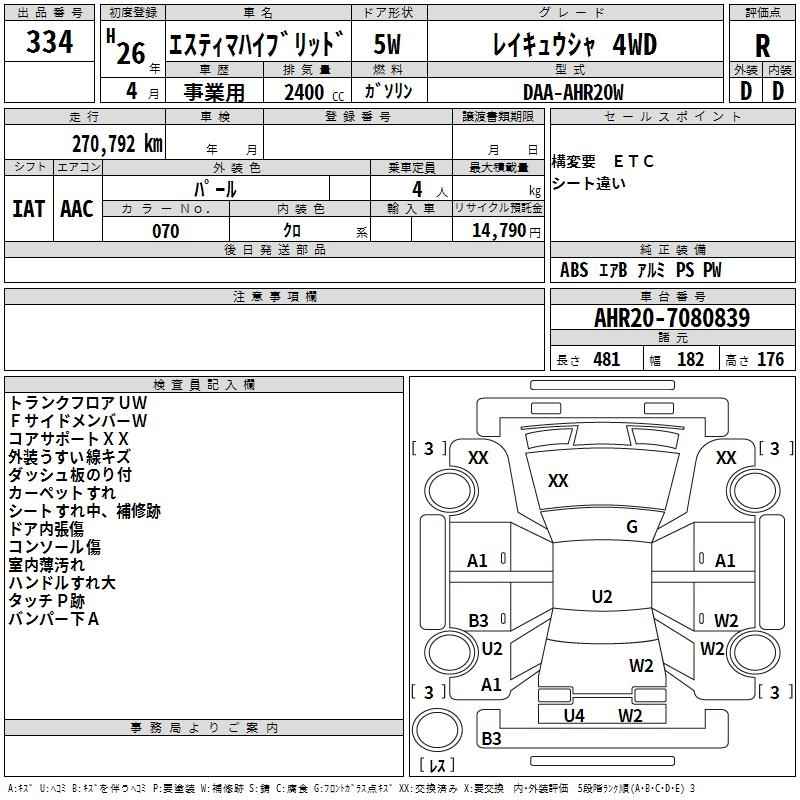Select interior color クロ

292,230
